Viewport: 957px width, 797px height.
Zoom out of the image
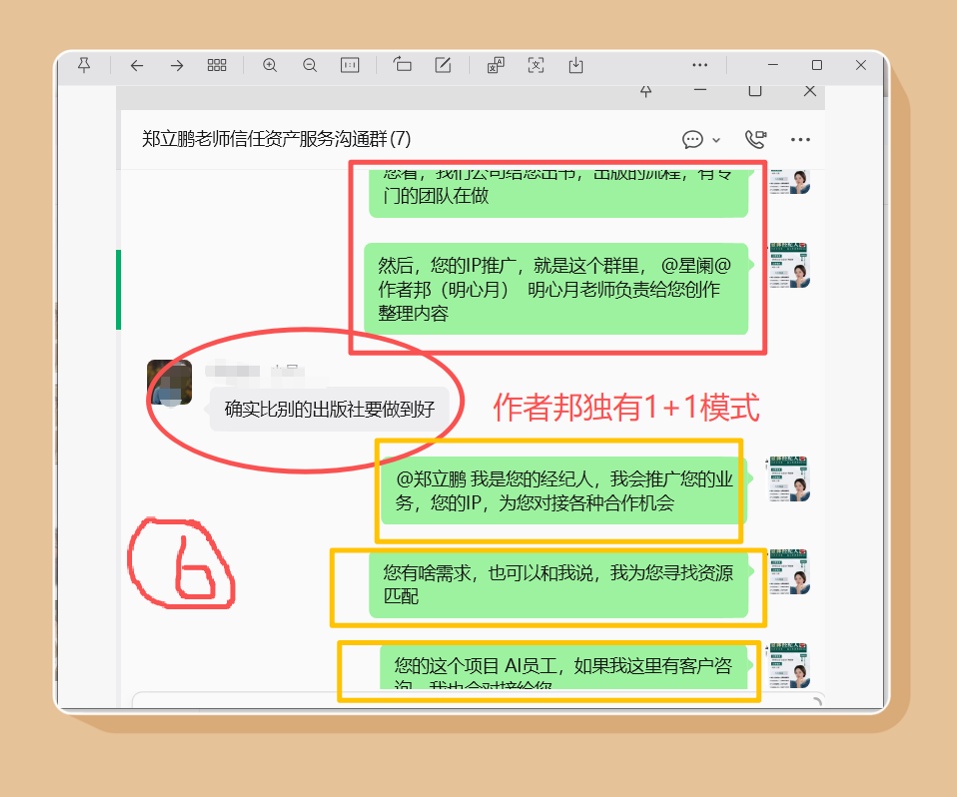tap(310, 65)
